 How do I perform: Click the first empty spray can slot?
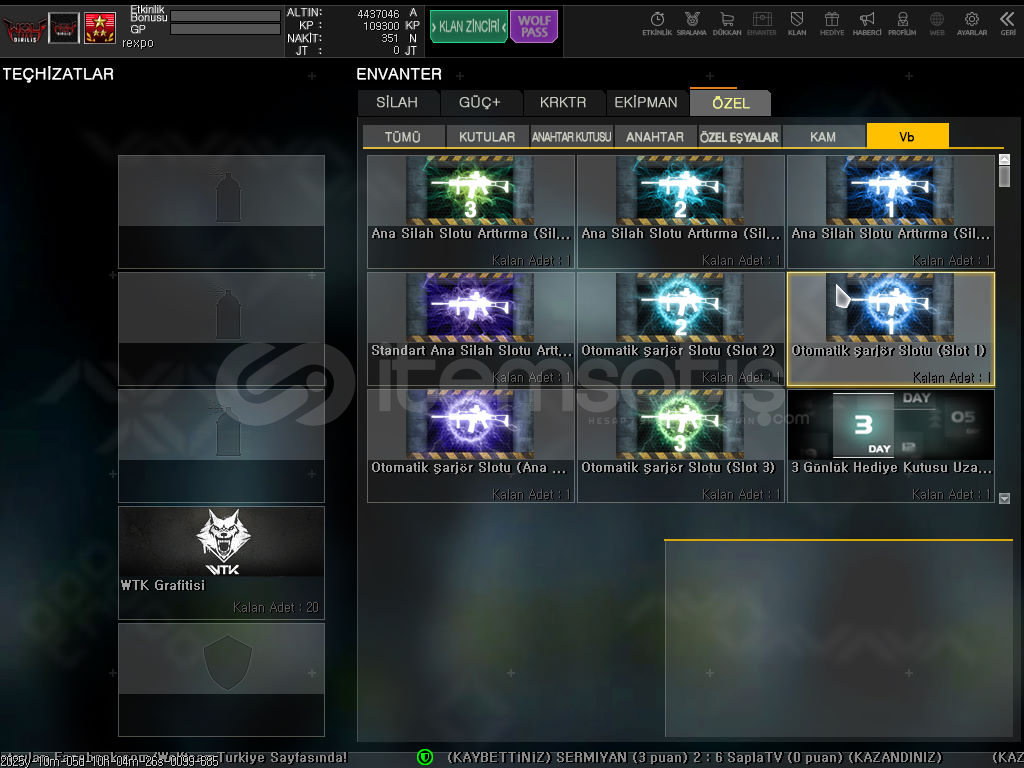221,212
